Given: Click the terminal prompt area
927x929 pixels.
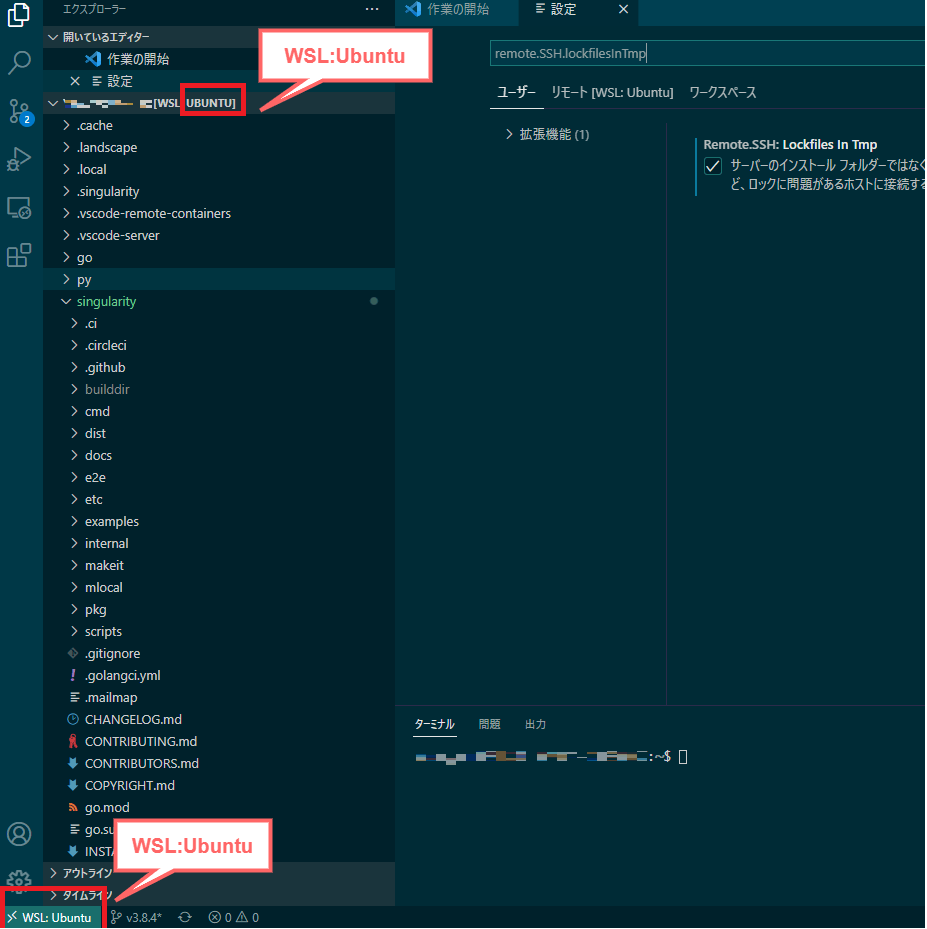Looking at the screenshot, I should (x=551, y=757).
